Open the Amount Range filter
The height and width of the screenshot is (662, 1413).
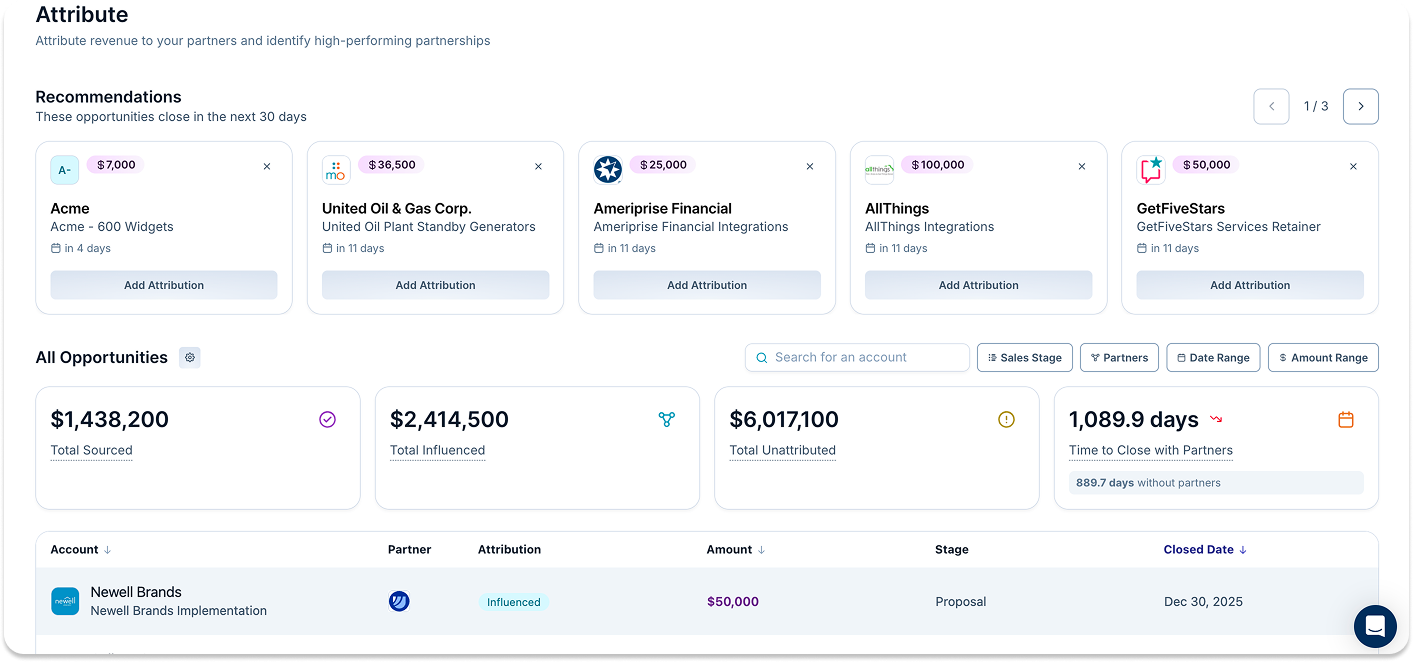(1323, 358)
